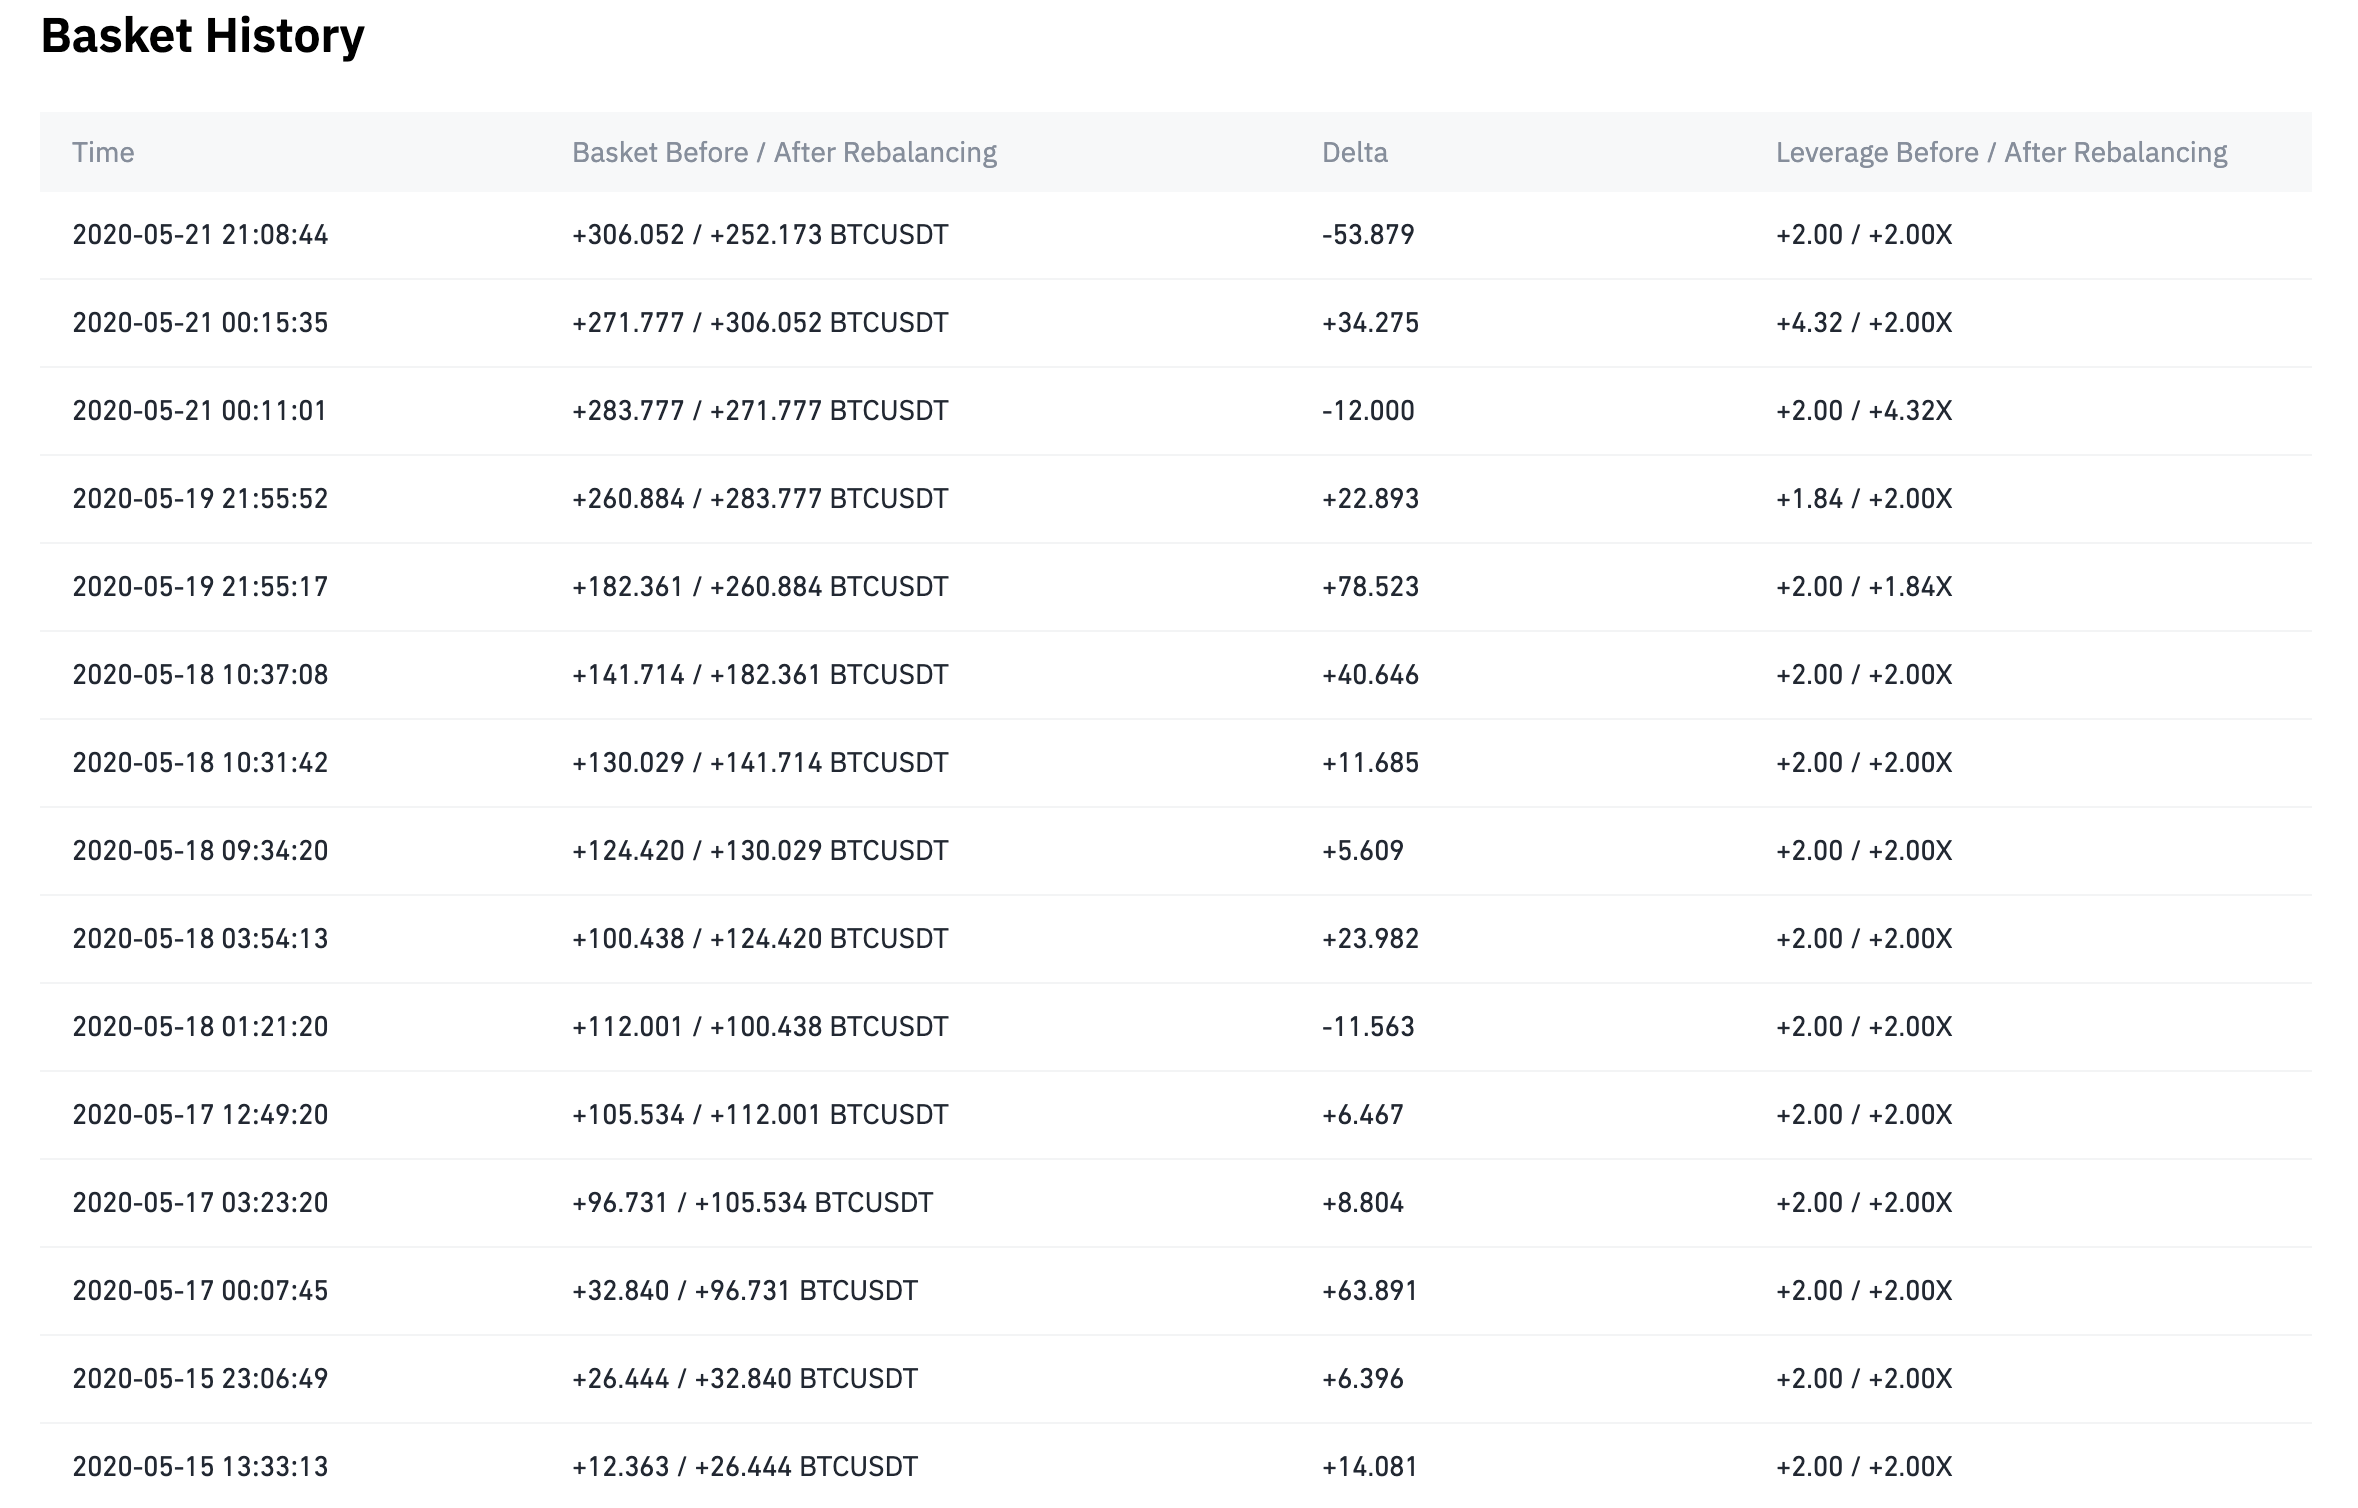Click the Leverage Before / After Rebalancing header
Image resolution: width=2358 pixels, height=1508 pixels.
point(2001,152)
